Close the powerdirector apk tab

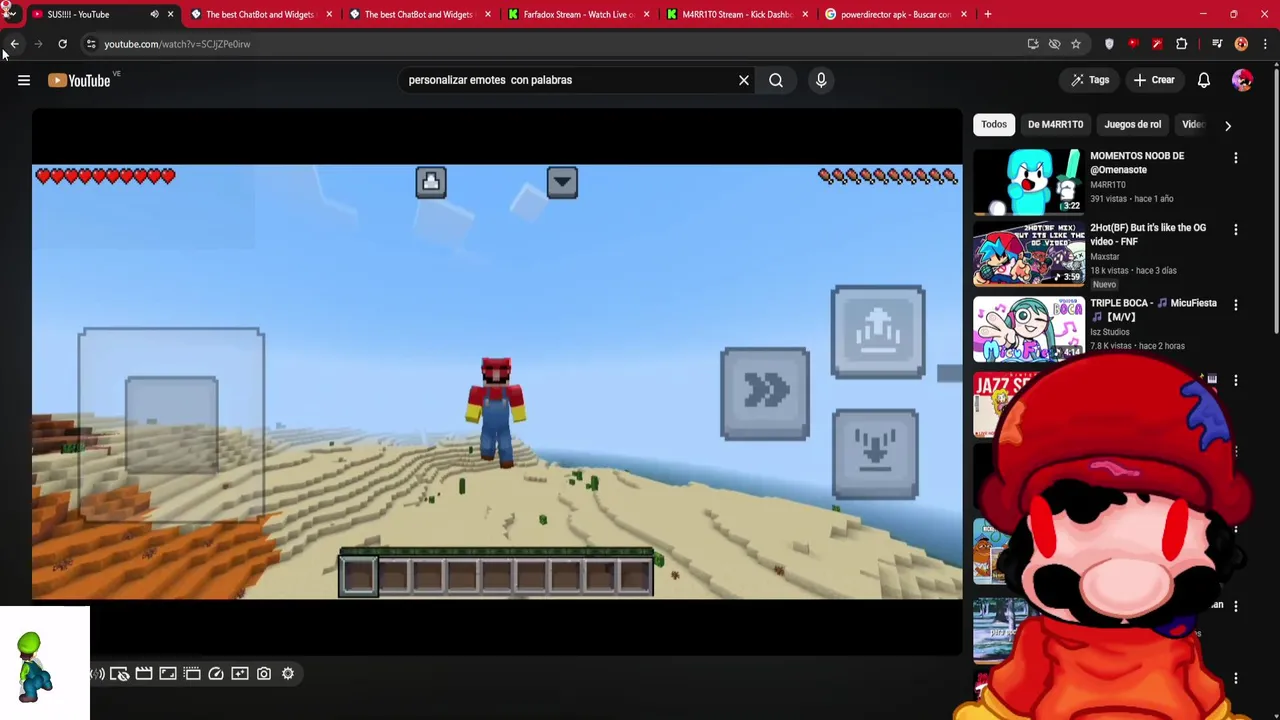pos(963,14)
